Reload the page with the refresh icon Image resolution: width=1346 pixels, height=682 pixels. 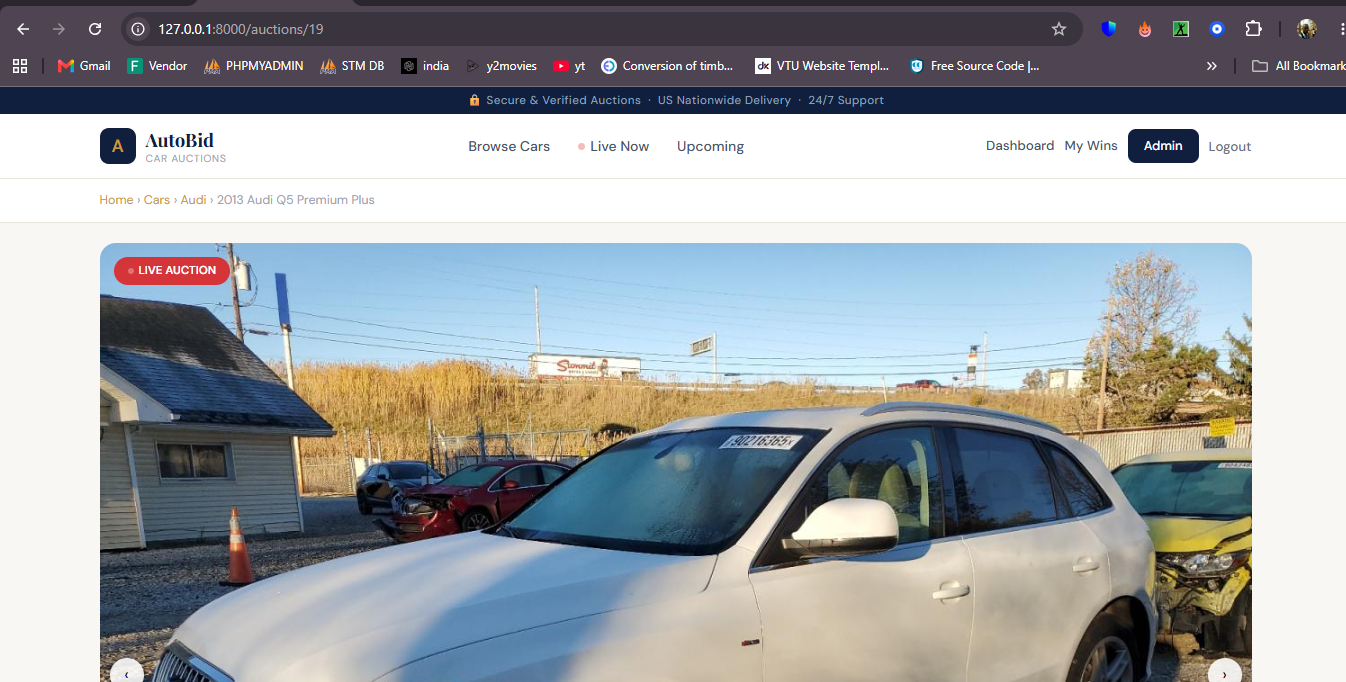(x=95, y=29)
